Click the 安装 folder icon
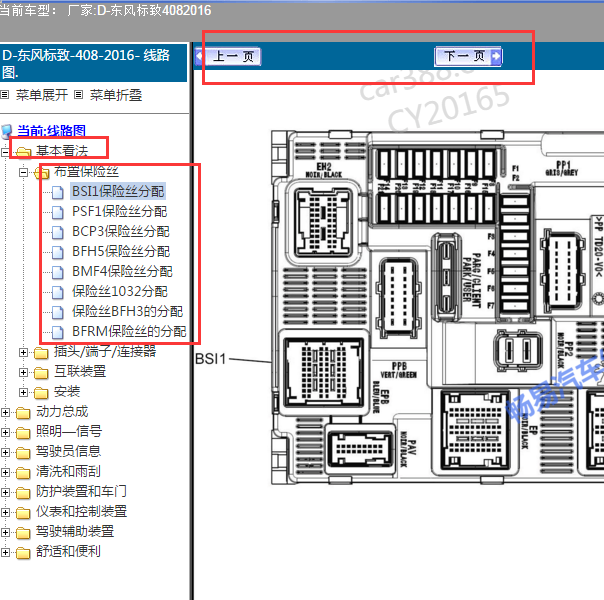The height and width of the screenshot is (600, 604). point(41,392)
